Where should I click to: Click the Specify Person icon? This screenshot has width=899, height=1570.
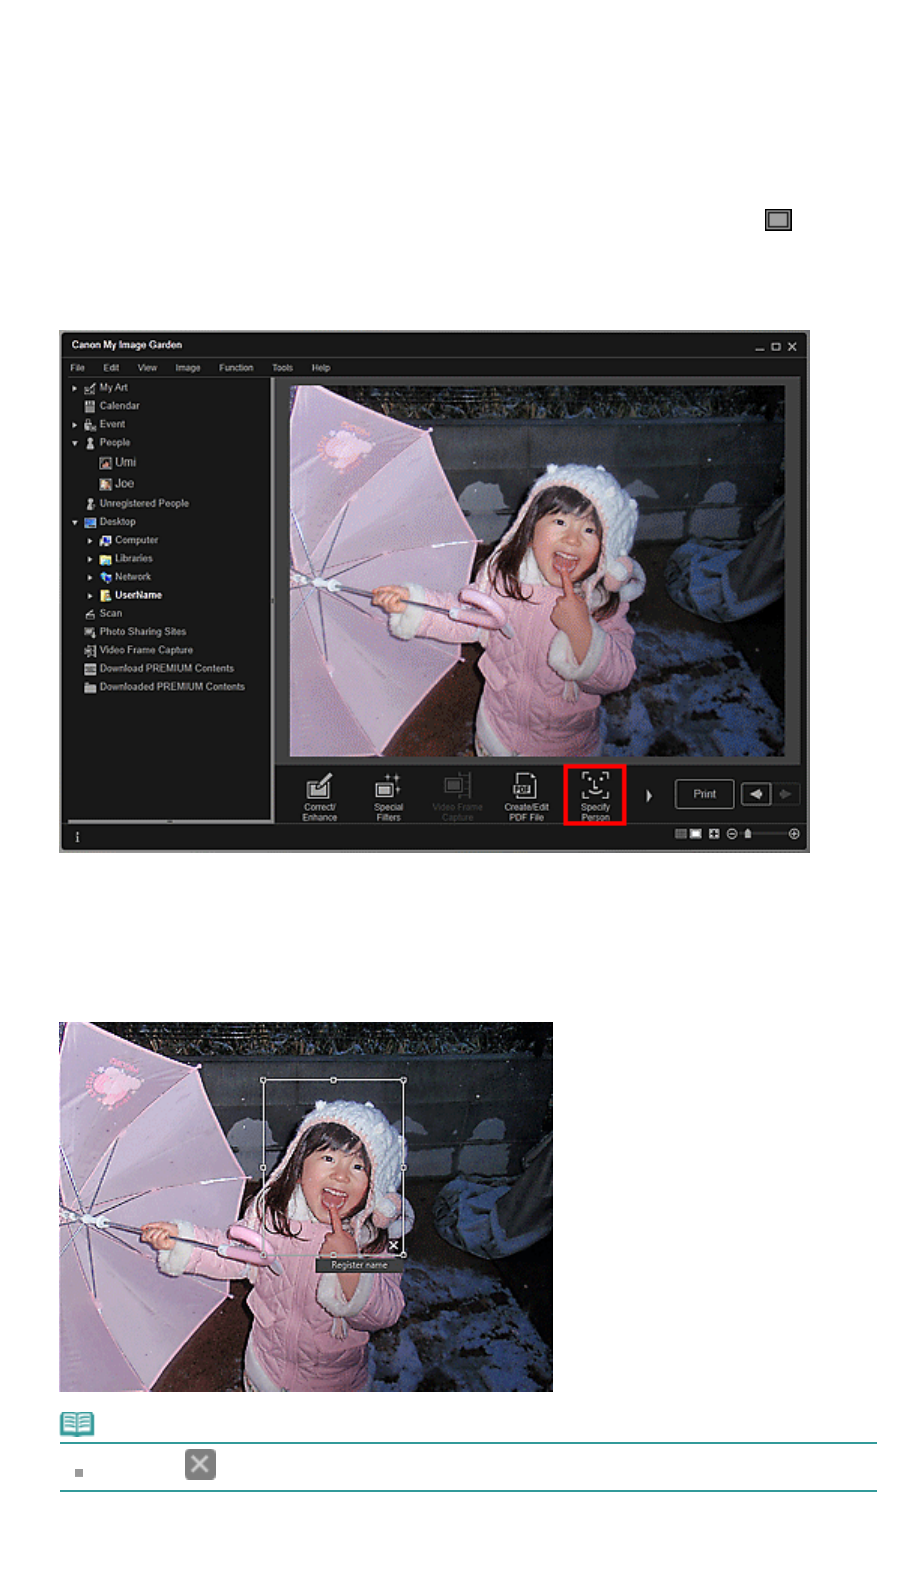click(x=595, y=795)
